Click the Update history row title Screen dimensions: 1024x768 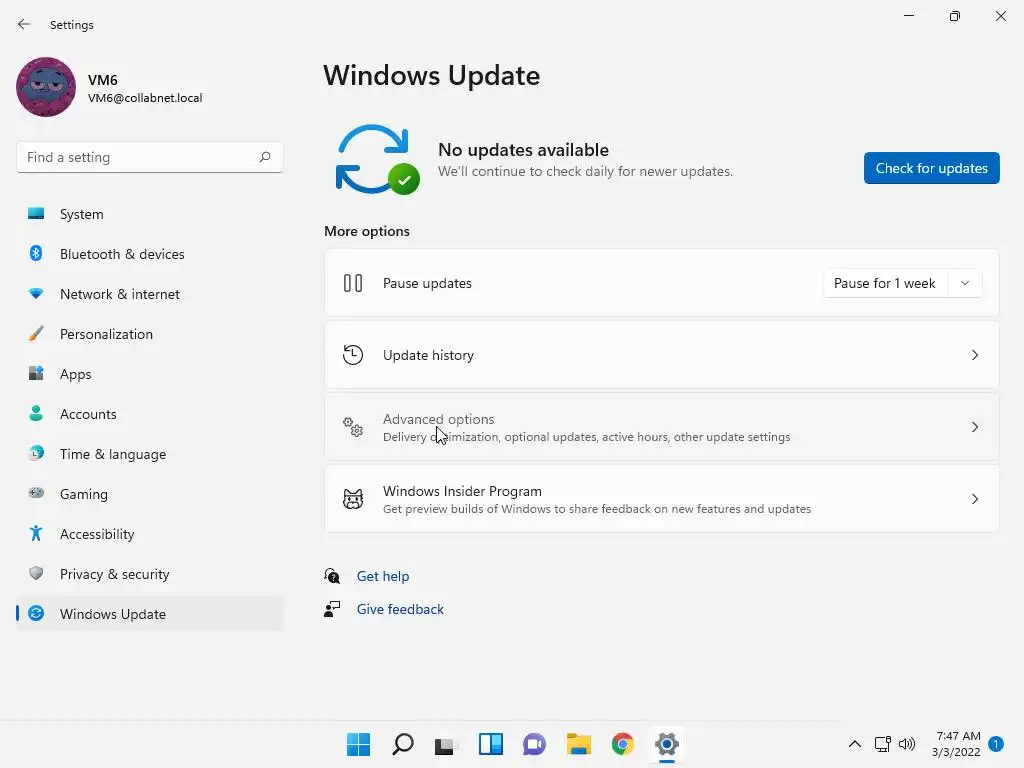point(428,355)
